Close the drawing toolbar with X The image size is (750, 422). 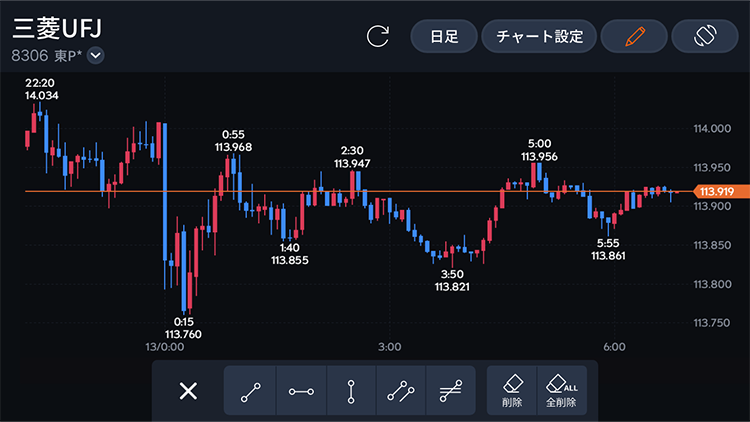point(188,391)
